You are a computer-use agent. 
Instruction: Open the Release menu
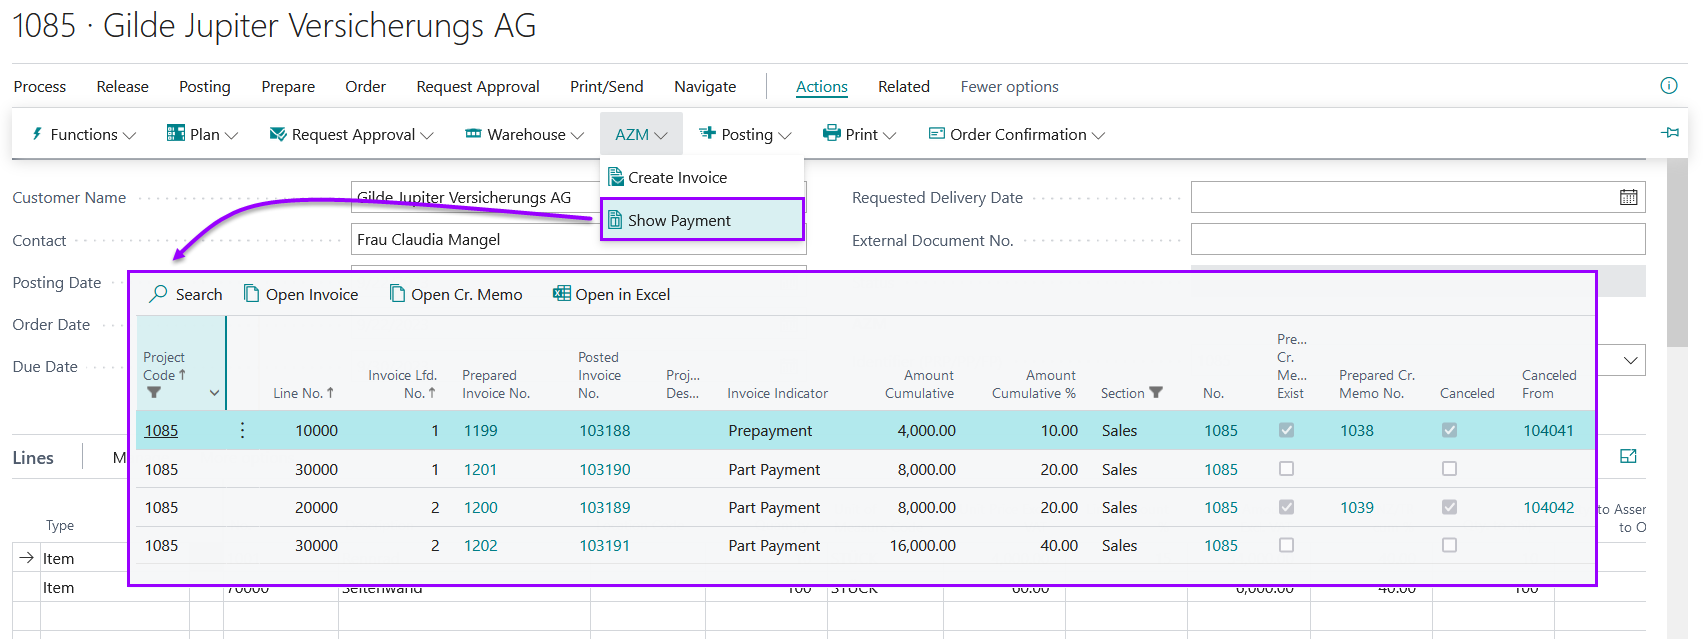point(122,87)
